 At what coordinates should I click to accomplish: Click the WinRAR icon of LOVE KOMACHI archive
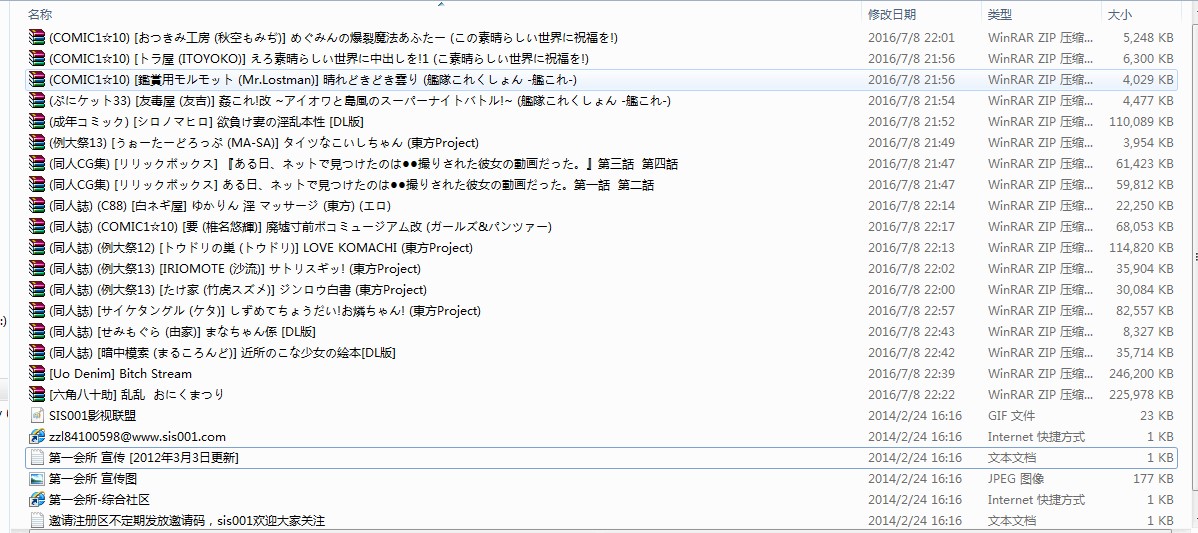click(x=37, y=248)
